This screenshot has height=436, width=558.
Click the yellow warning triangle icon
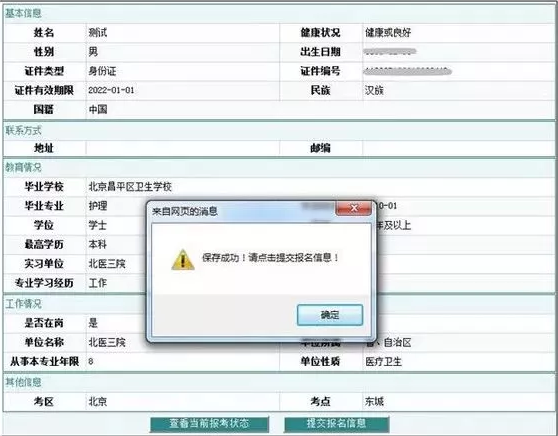(x=183, y=260)
